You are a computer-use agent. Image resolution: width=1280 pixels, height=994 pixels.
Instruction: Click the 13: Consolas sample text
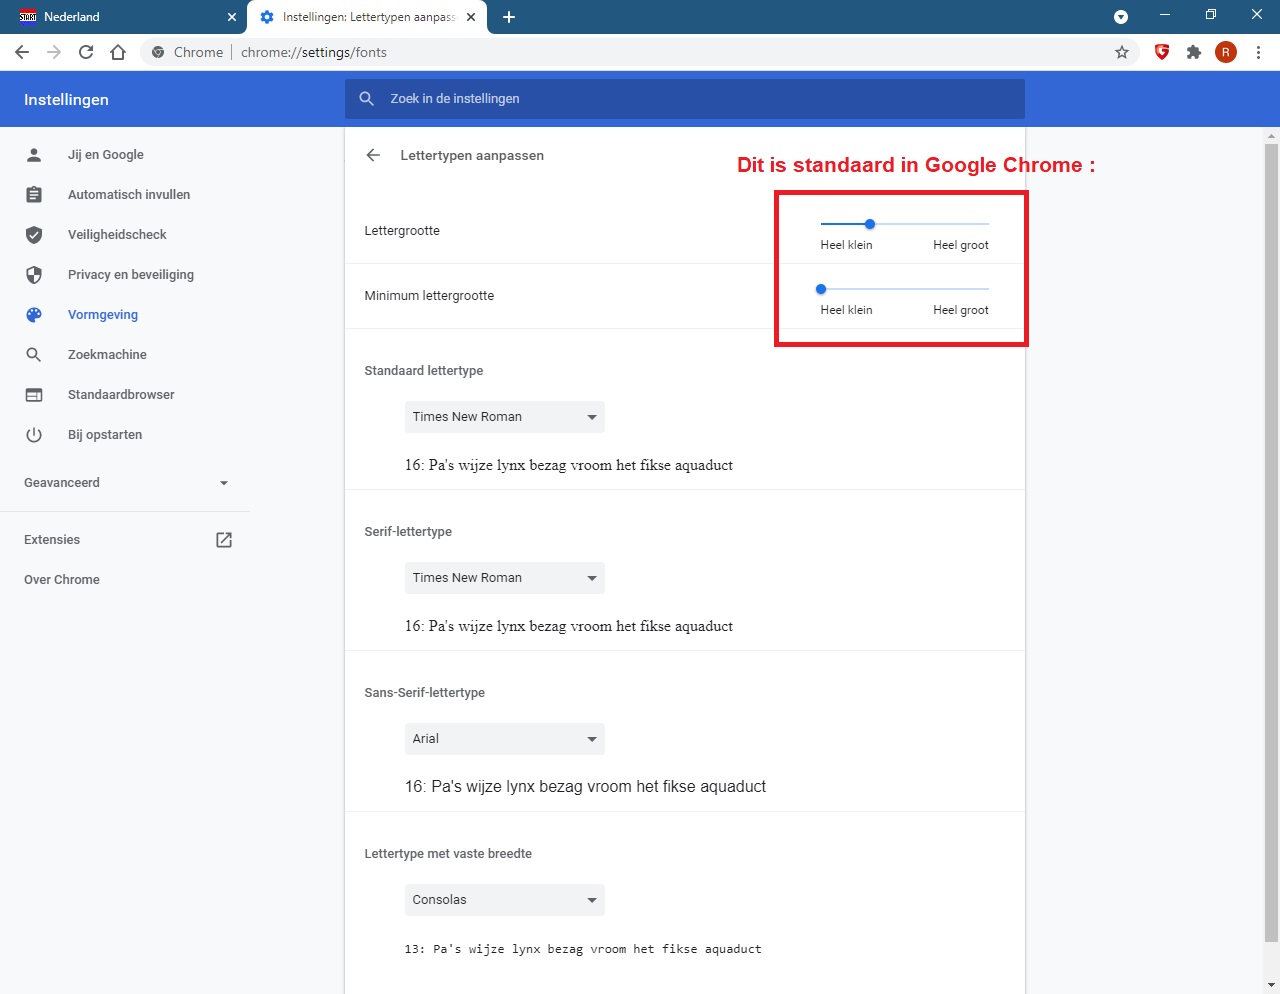point(583,949)
